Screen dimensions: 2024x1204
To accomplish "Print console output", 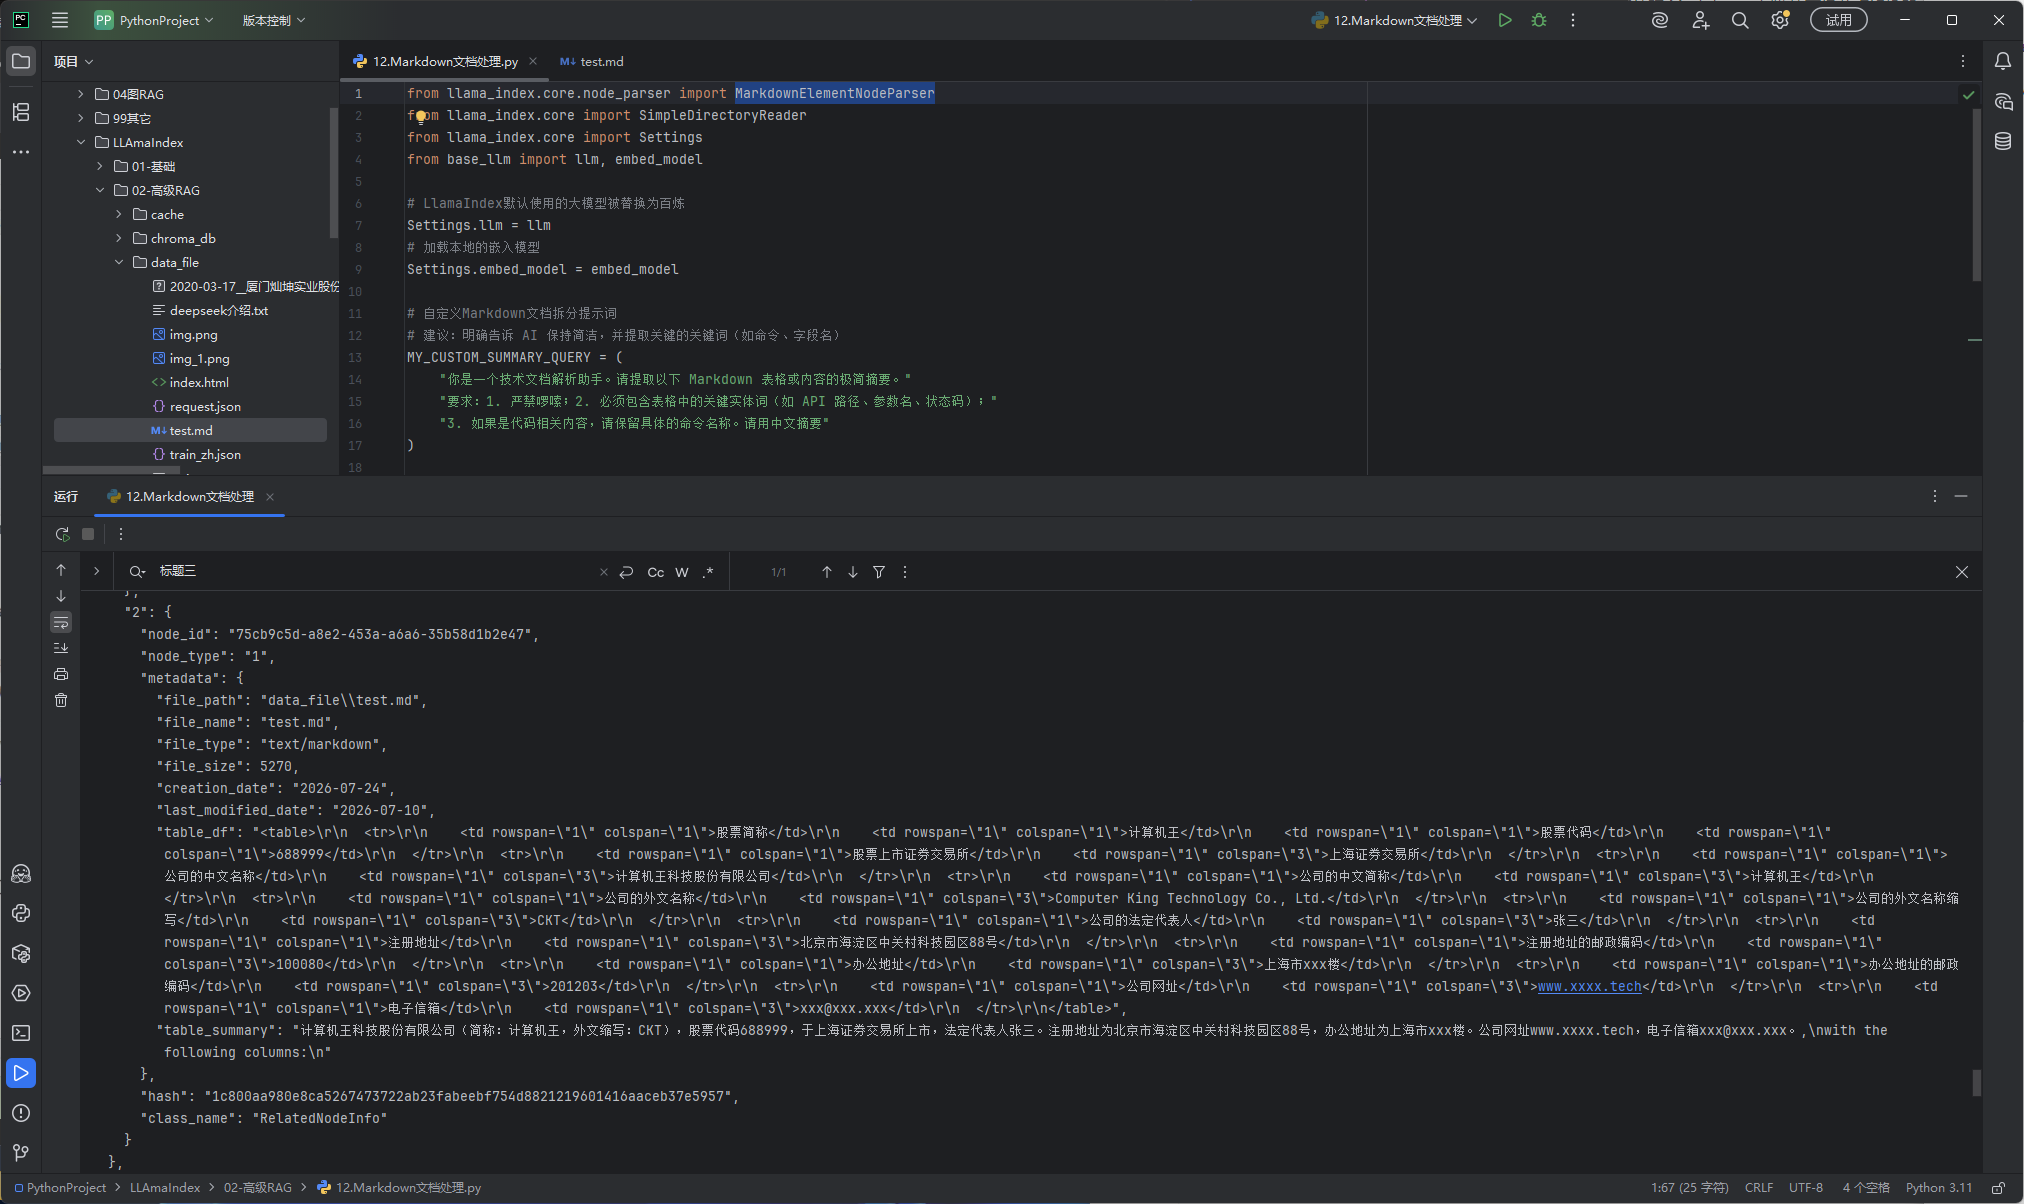I will click(x=61, y=674).
